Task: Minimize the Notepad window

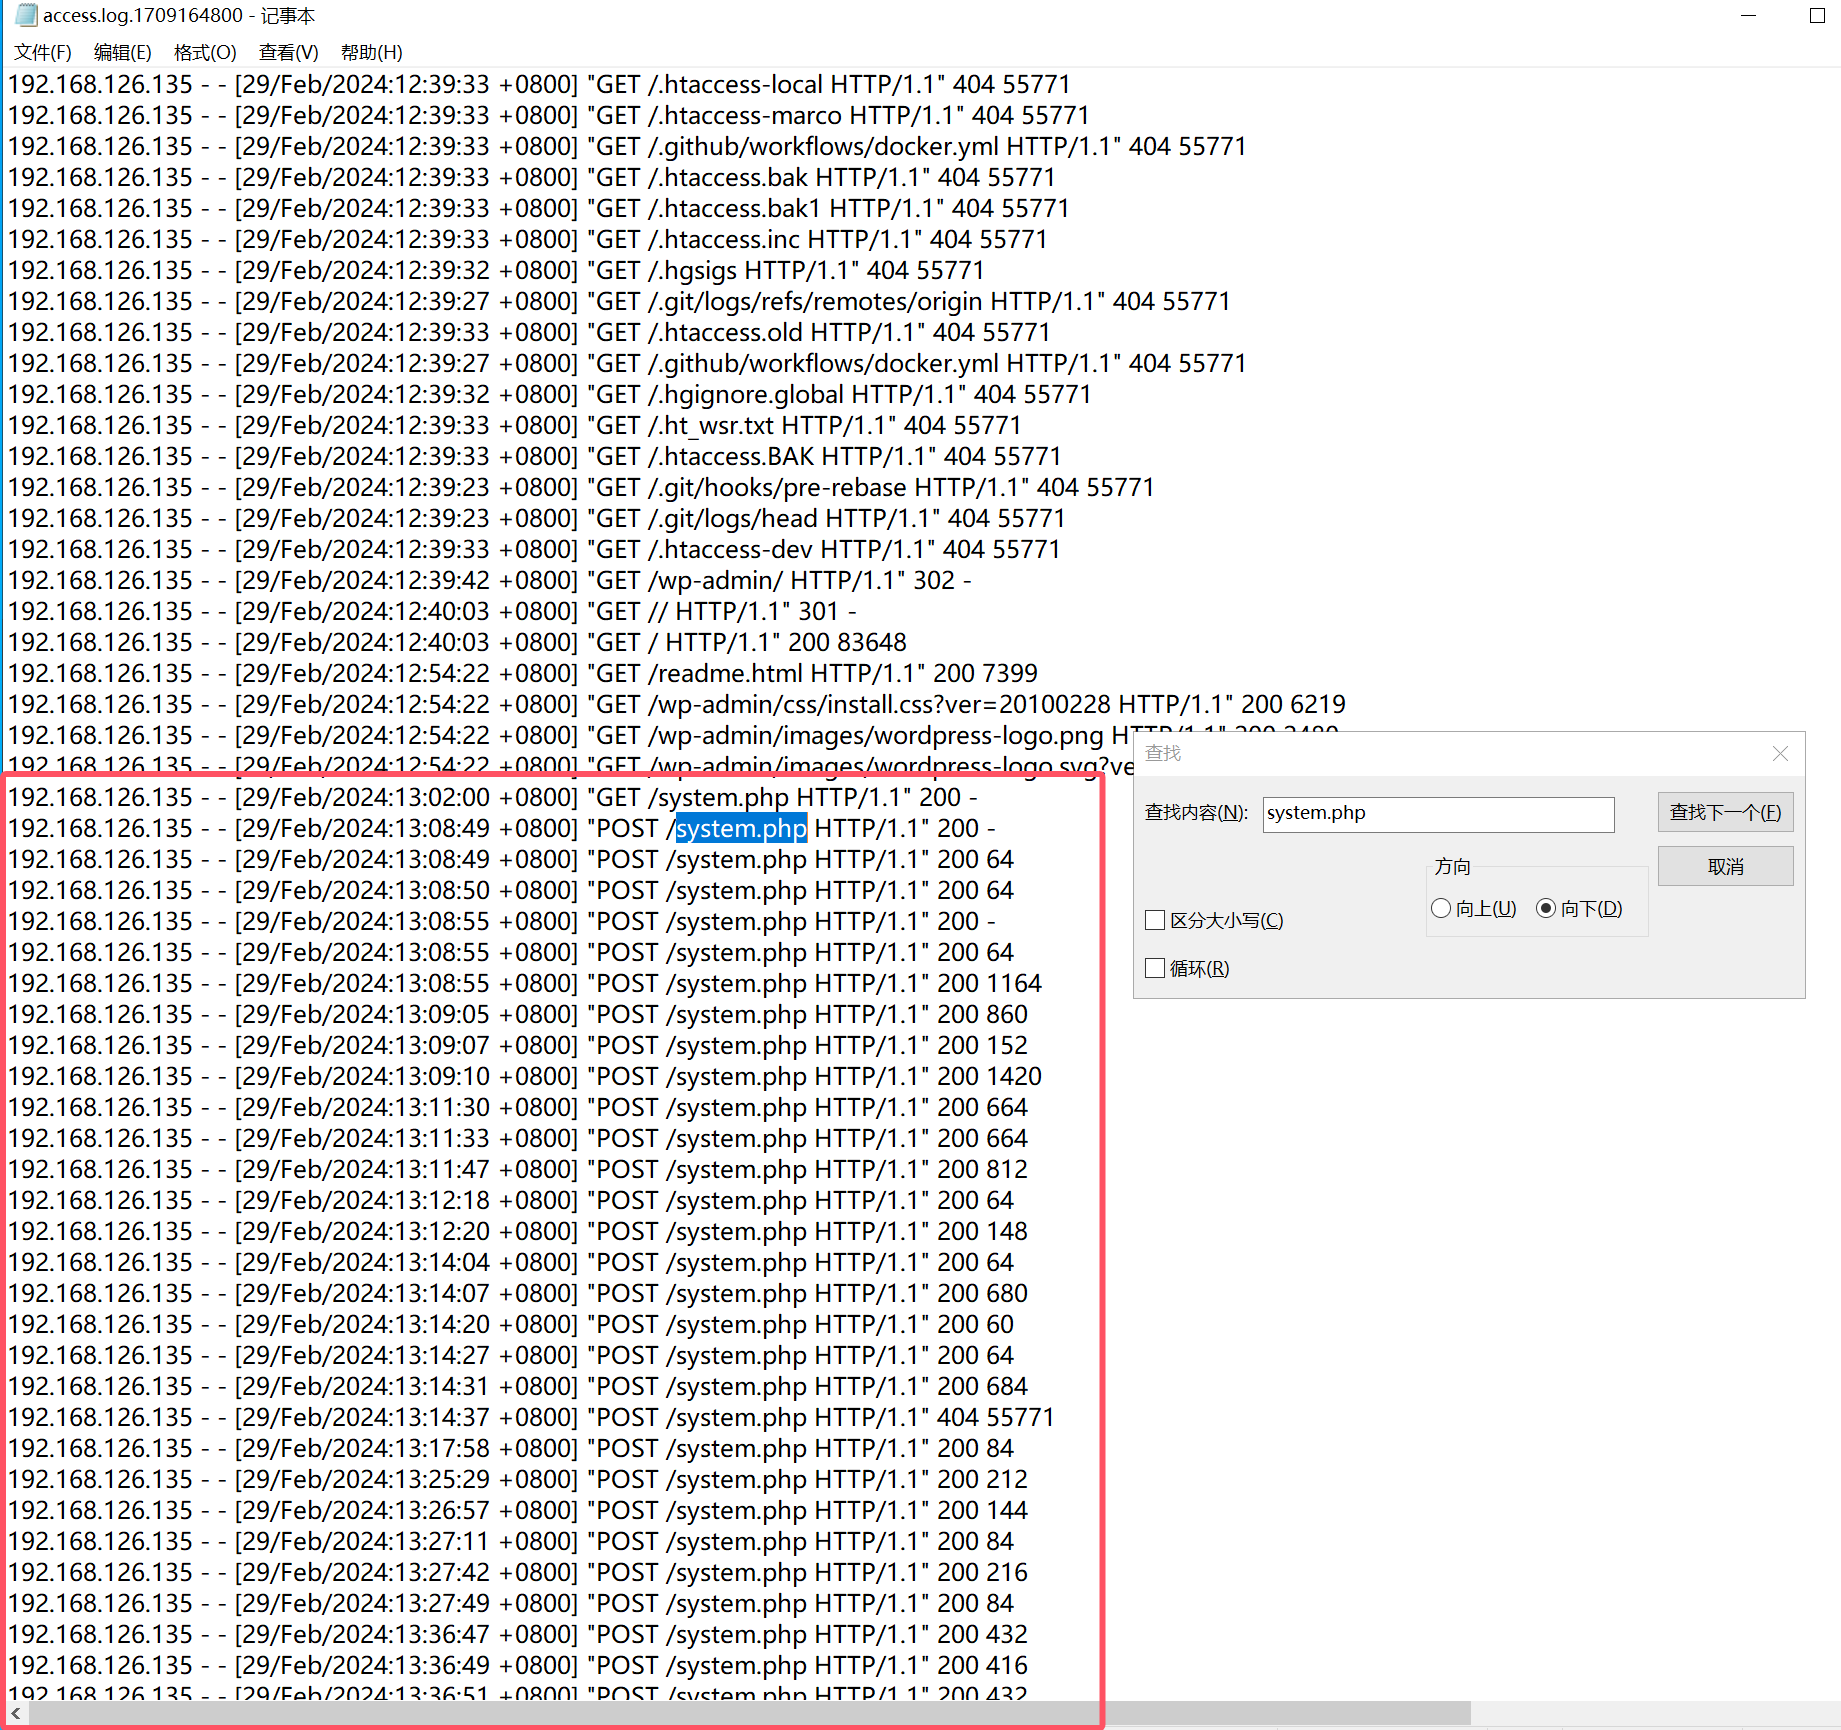Action: tap(1748, 15)
